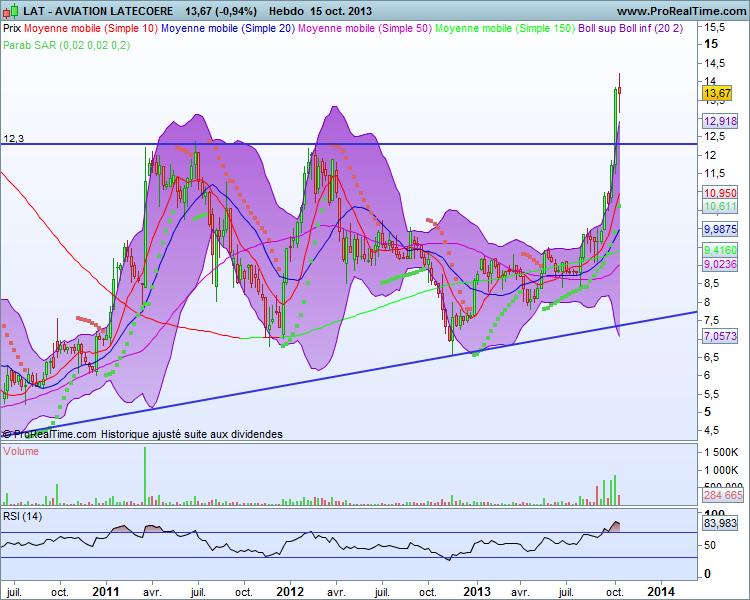Viewport: 750px width, 600px height.
Task: Click the '13,67 (-0,94%)' quote text
Action: [x=221, y=11]
